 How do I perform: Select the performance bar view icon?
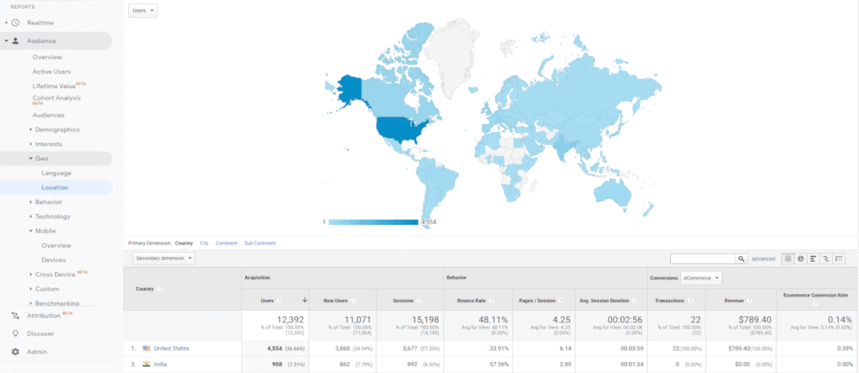pos(813,259)
